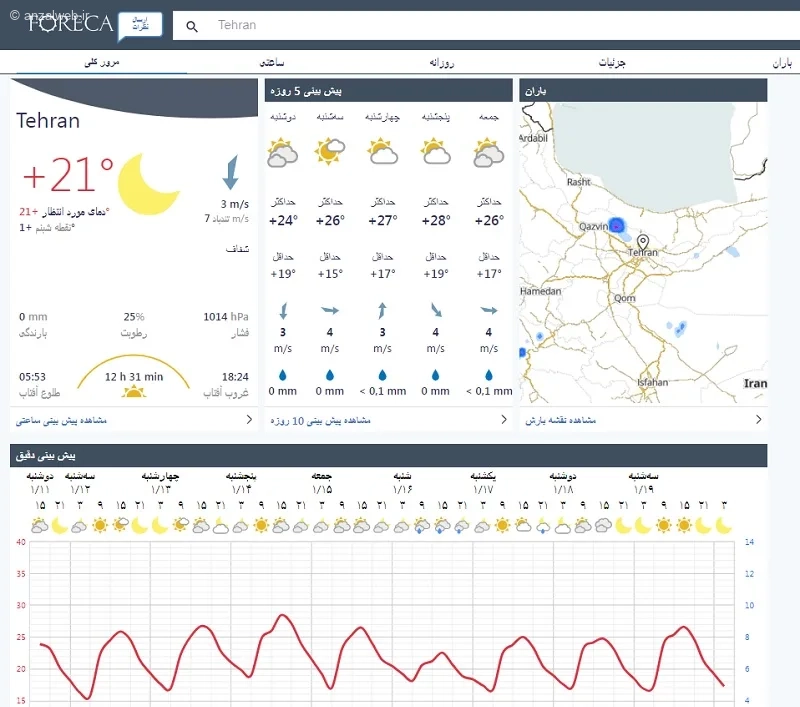
Task: Click the large crescent moon current weather icon
Action: (x=147, y=184)
